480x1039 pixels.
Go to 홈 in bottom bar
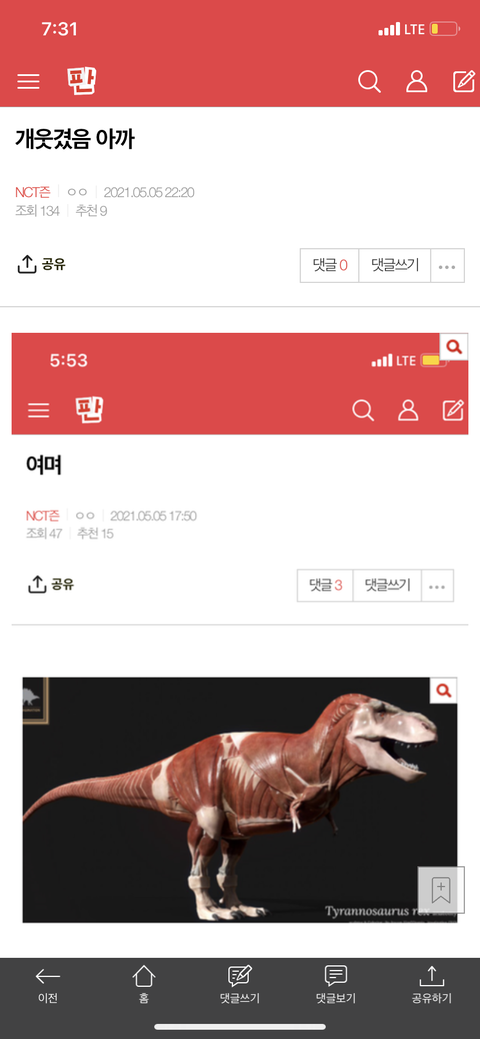tap(144, 985)
